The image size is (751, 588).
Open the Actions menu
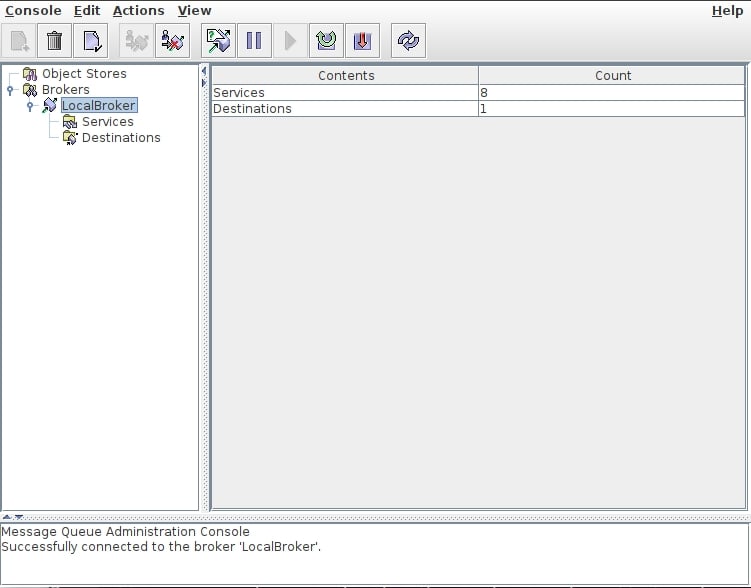click(138, 11)
